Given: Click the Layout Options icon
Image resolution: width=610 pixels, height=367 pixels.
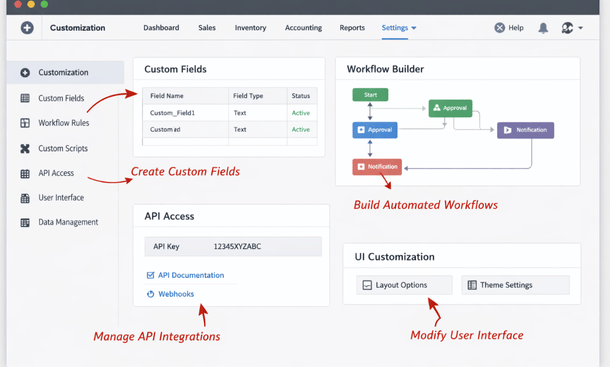Looking at the screenshot, I should pyautogui.click(x=367, y=285).
